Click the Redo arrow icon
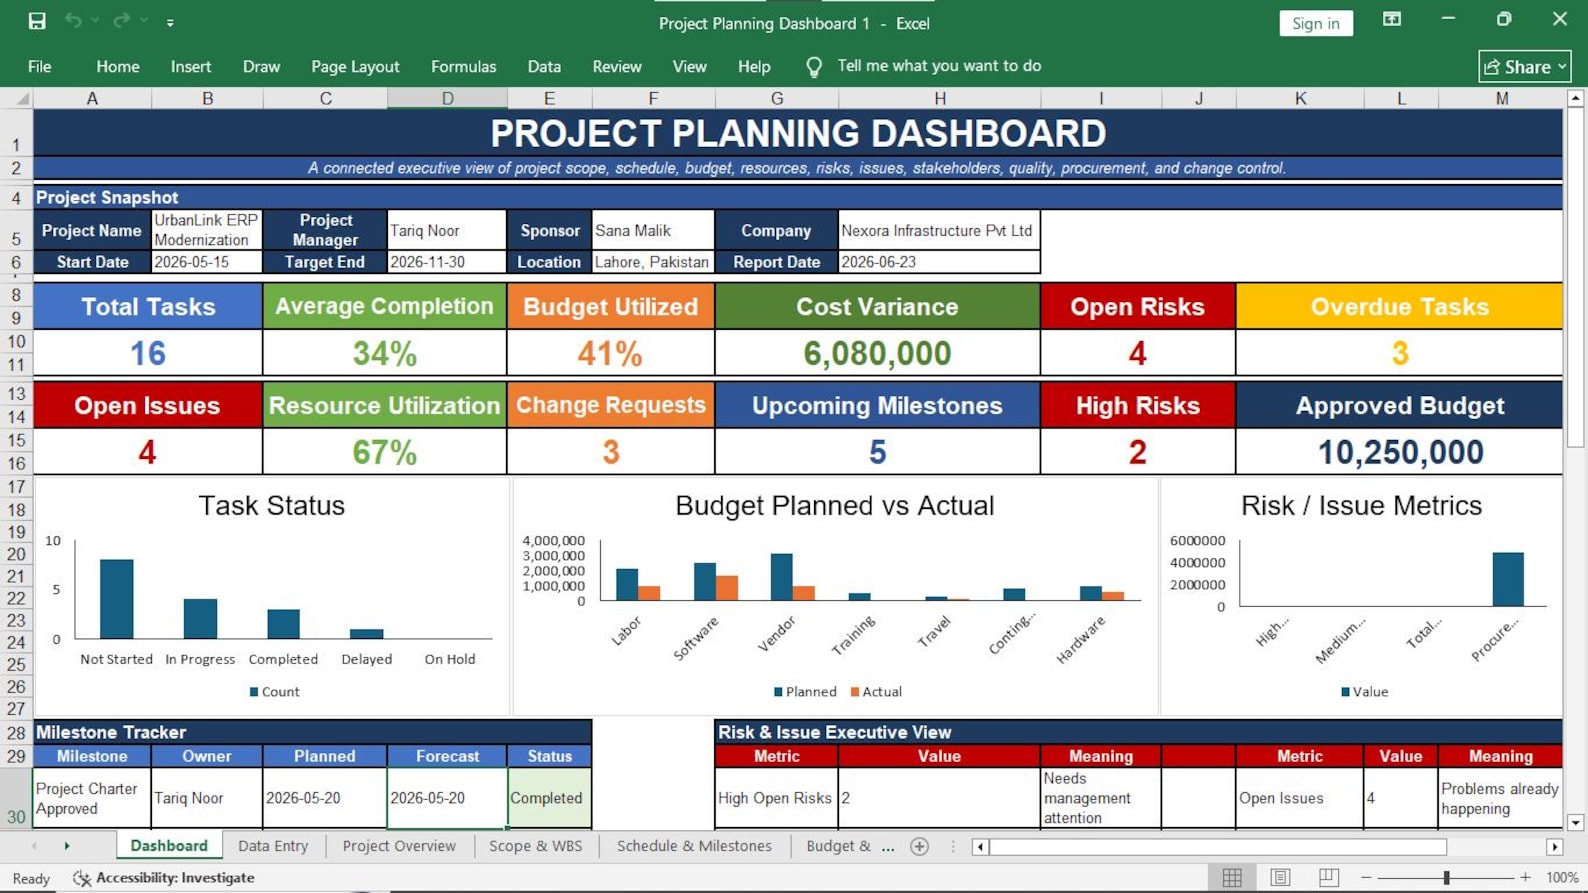This screenshot has height=893, width=1588. tap(122, 21)
